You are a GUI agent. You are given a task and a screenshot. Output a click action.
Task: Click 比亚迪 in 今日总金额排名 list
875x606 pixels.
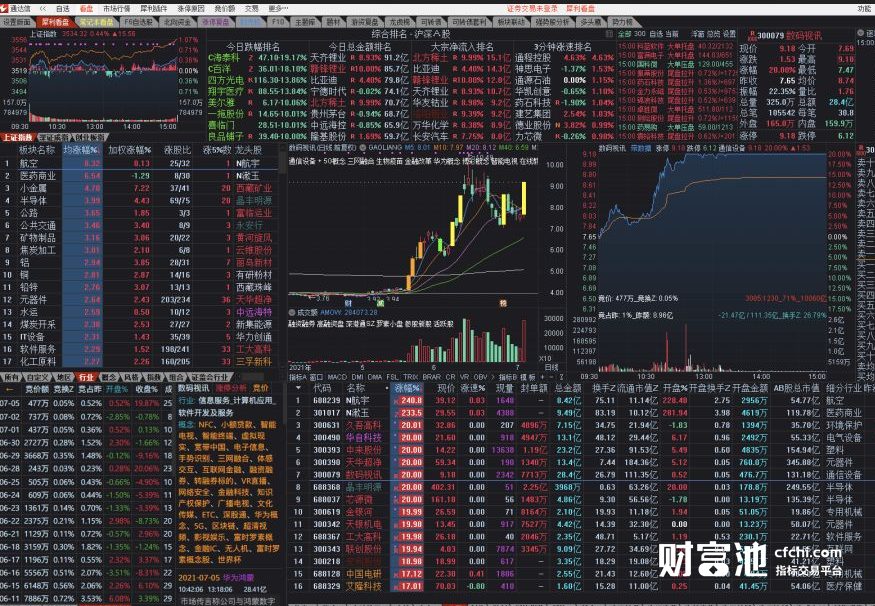coord(322,80)
